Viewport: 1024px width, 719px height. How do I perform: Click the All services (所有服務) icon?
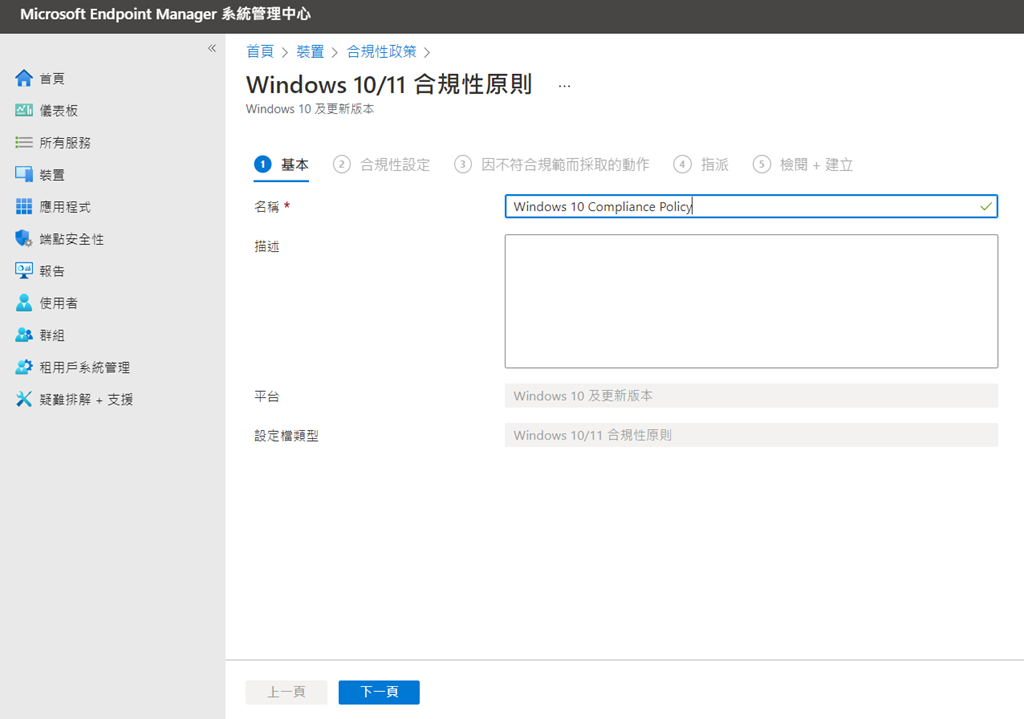(24, 143)
